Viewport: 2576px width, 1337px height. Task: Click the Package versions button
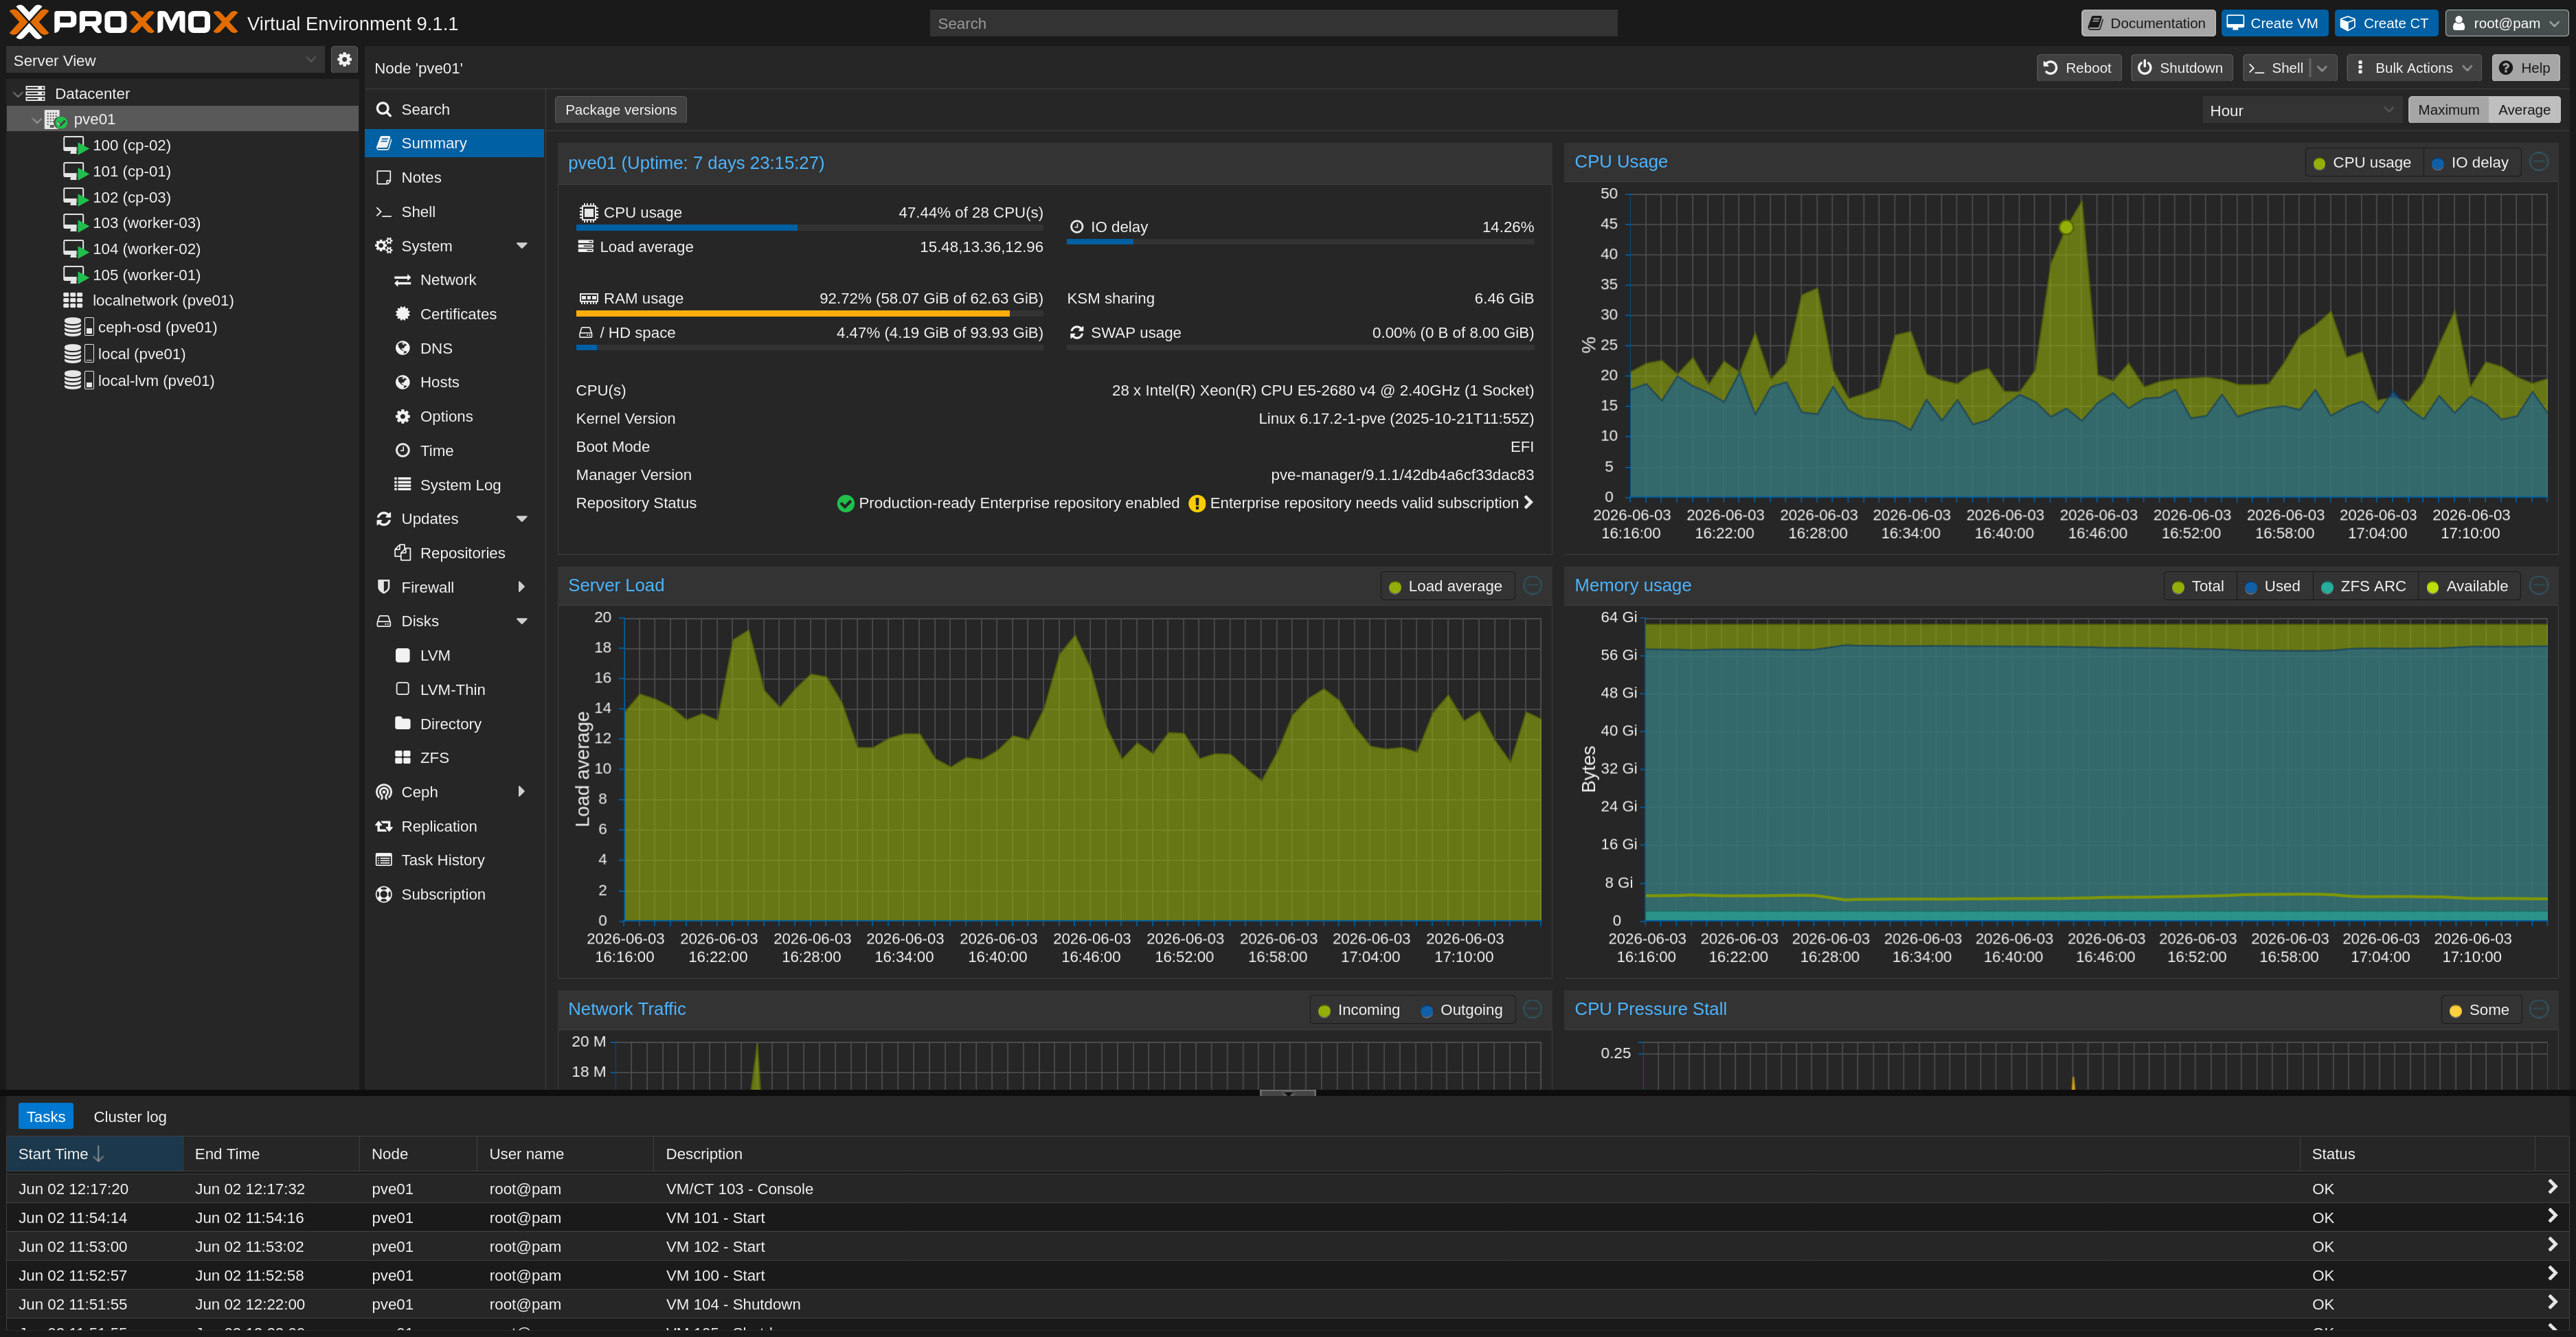pyautogui.click(x=621, y=110)
